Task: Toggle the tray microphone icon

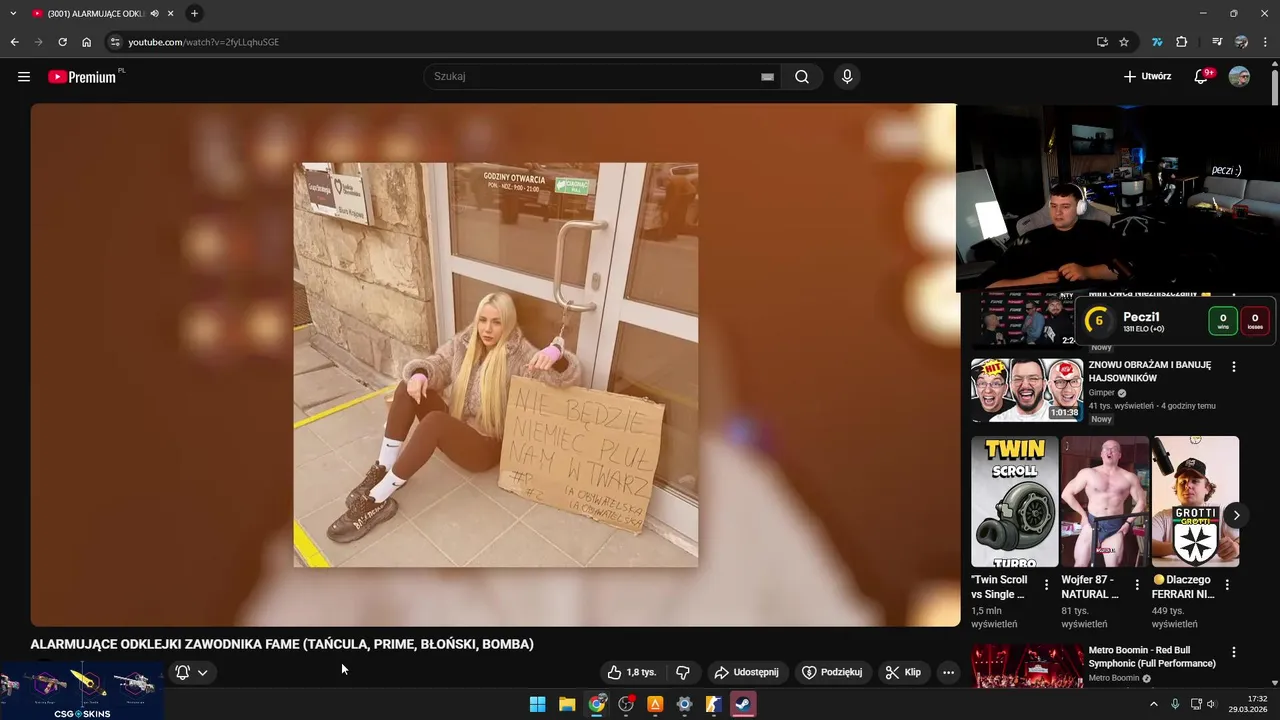Action: tap(1175, 704)
